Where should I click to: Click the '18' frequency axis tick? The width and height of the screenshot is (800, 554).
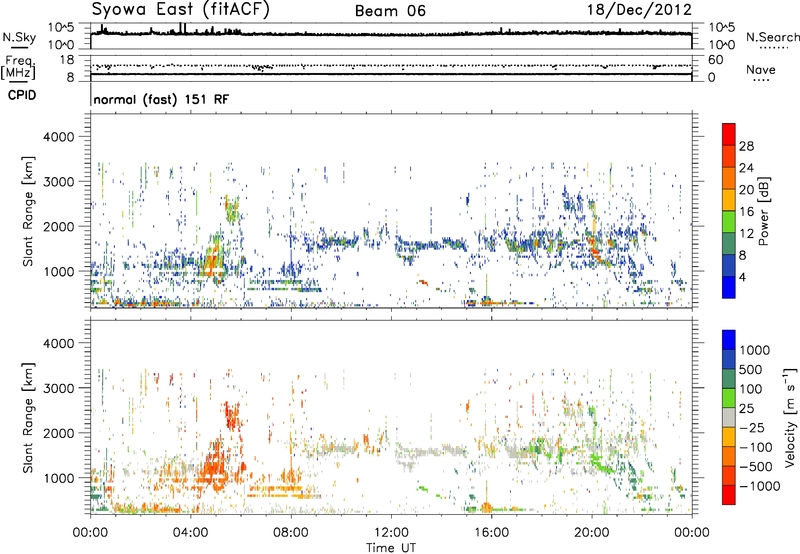67,60
